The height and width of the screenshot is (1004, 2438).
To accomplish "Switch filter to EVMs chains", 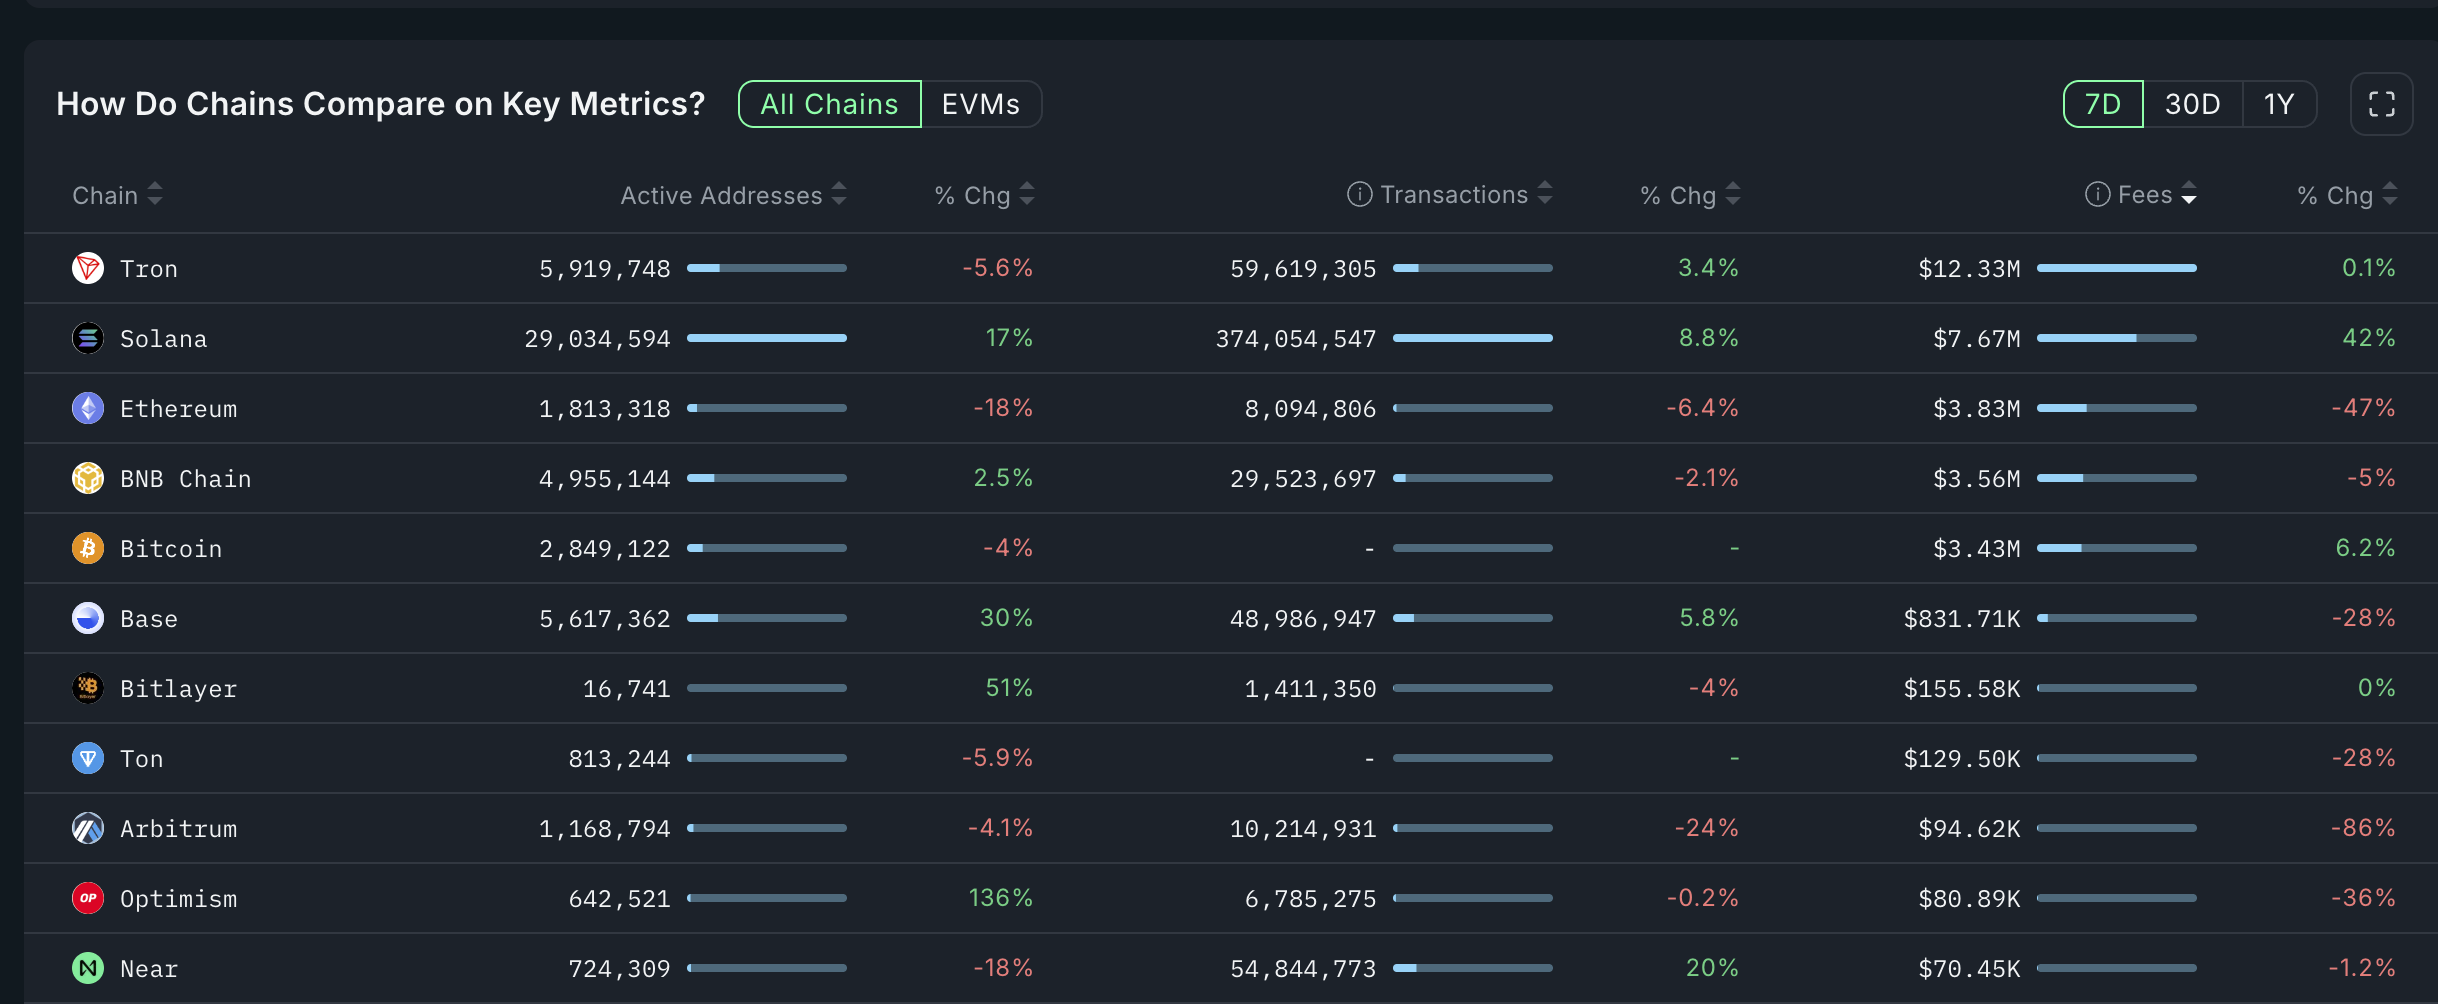I will (x=980, y=104).
